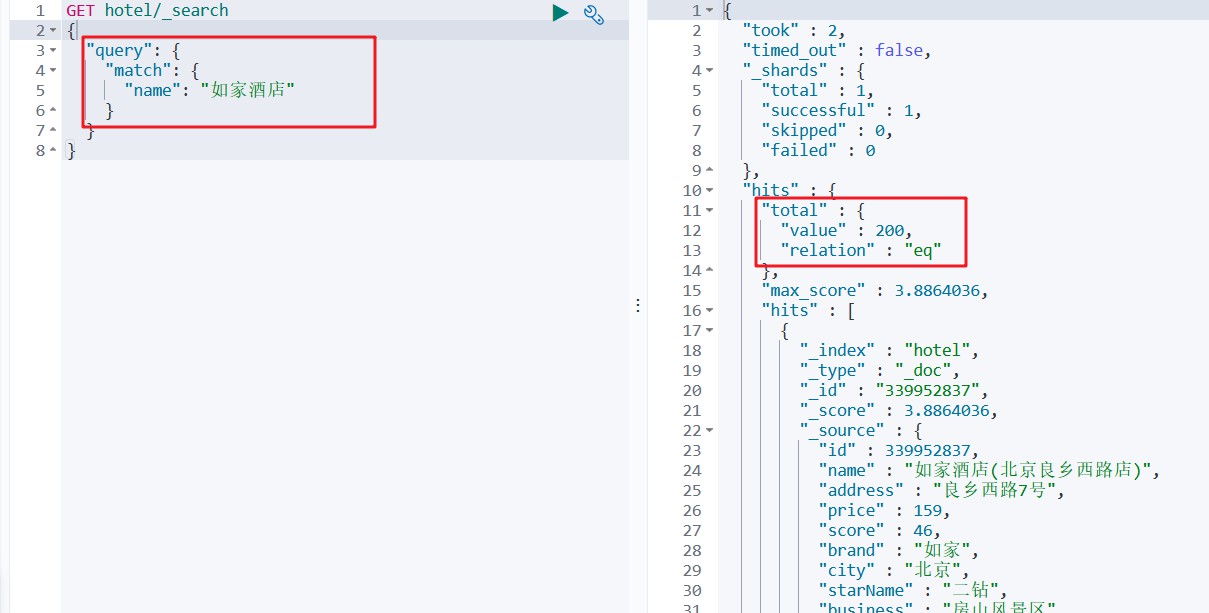1209x613 pixels.
Task: Fold the "total" object in the response
Action: point(709,210)
